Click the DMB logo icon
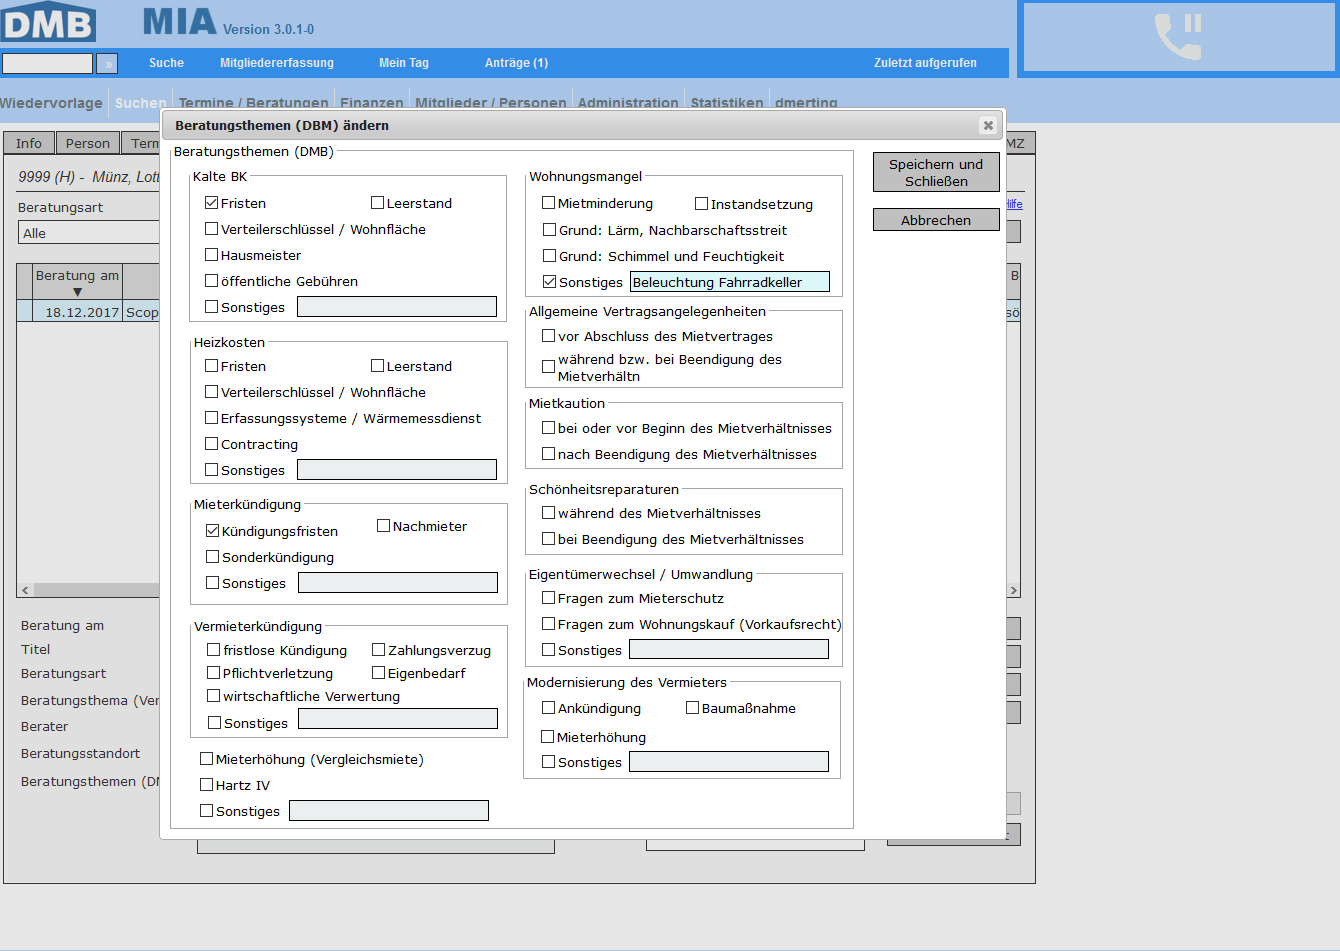This screenshot has width=1340, height=951. pyautogui.click(x=48, y=21)
